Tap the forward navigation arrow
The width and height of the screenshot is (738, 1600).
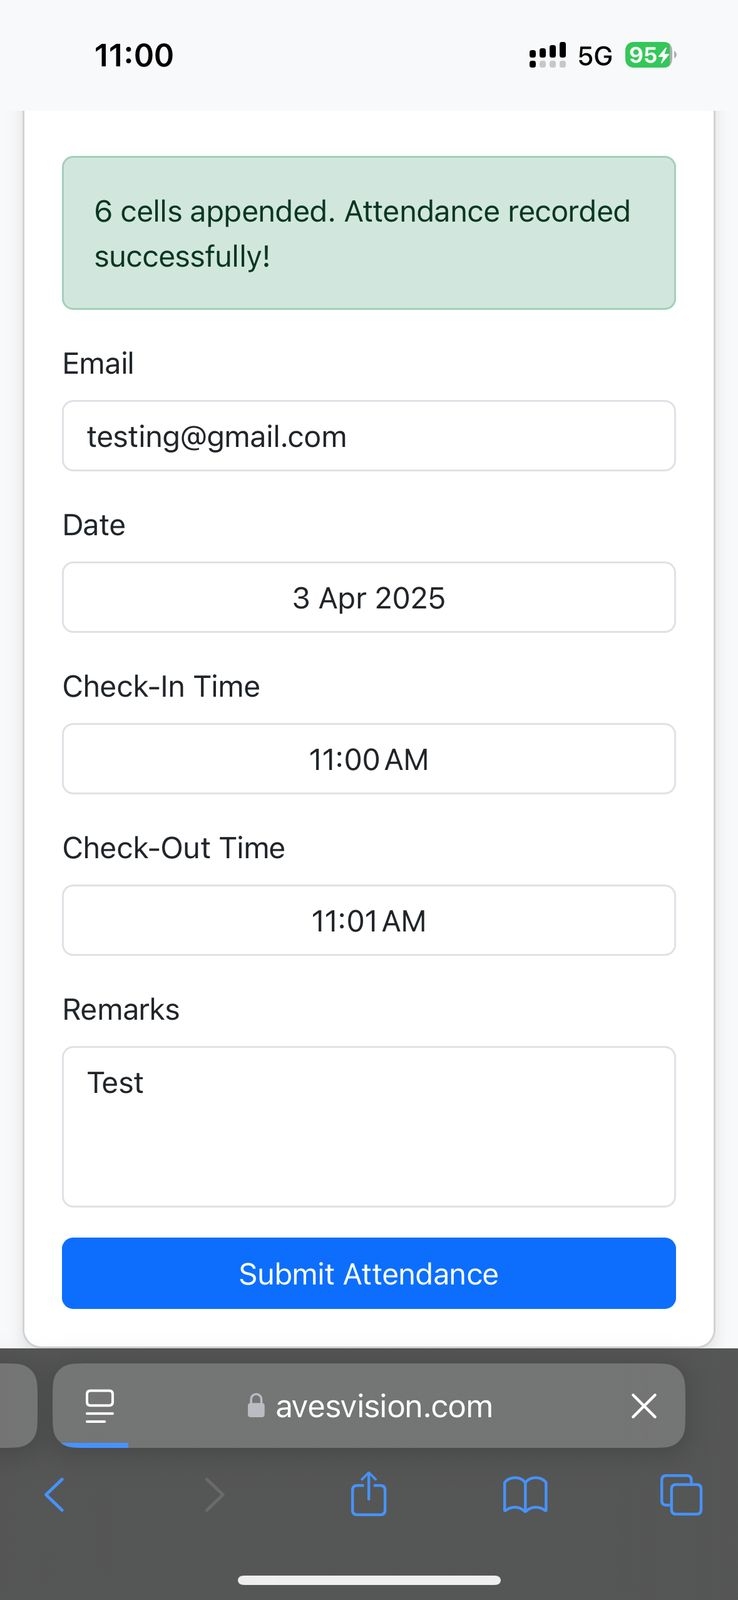(x=214, y=1495)
